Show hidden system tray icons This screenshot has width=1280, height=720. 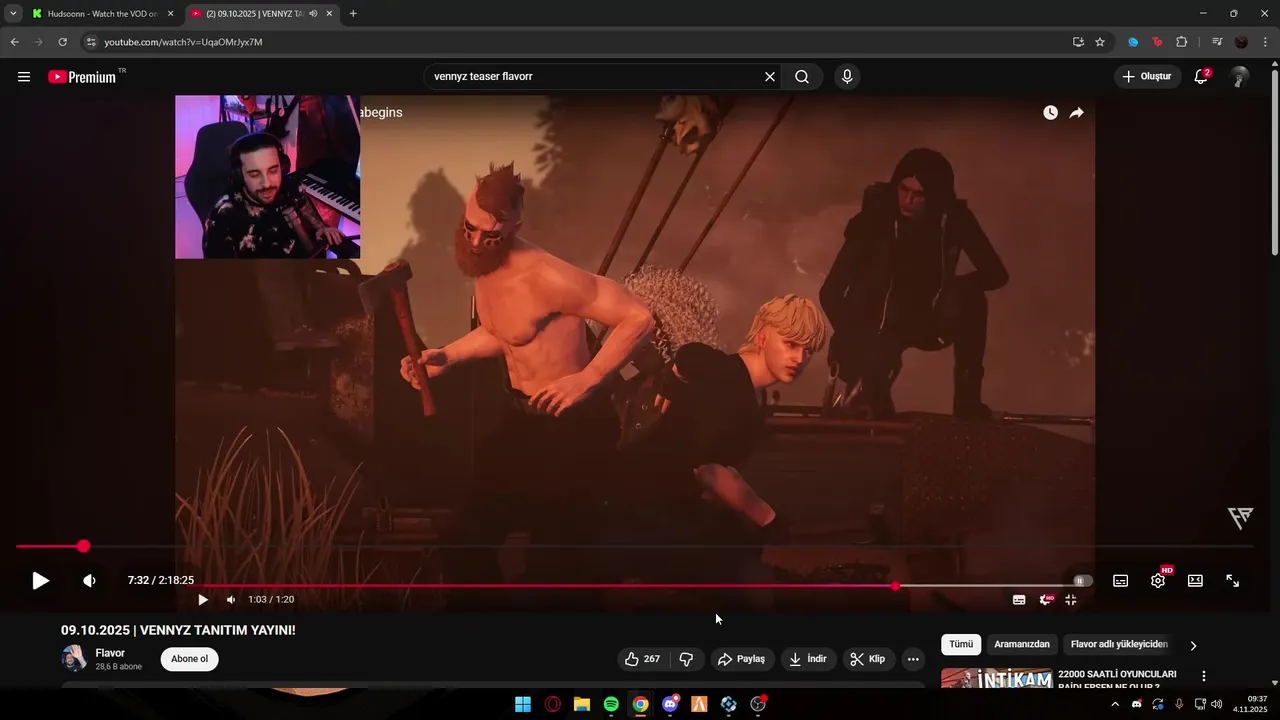pos(1115,704)
